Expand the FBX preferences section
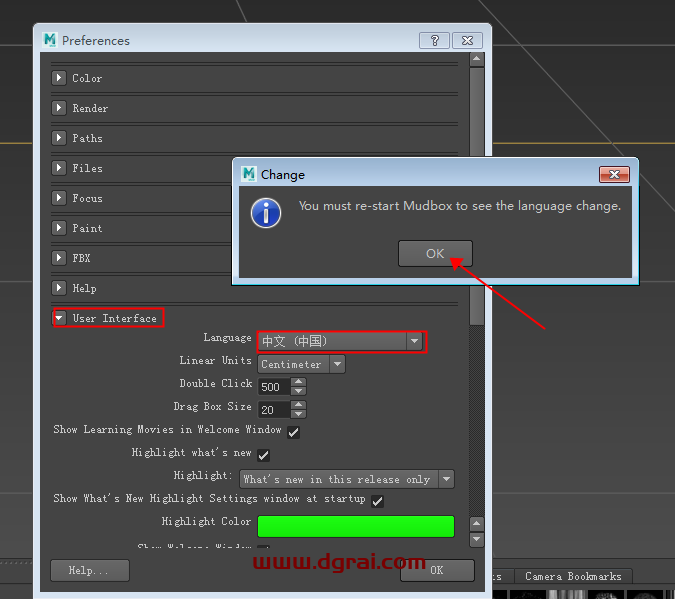The height and width of the screenshot is (599, 675). tap(59, 258)
